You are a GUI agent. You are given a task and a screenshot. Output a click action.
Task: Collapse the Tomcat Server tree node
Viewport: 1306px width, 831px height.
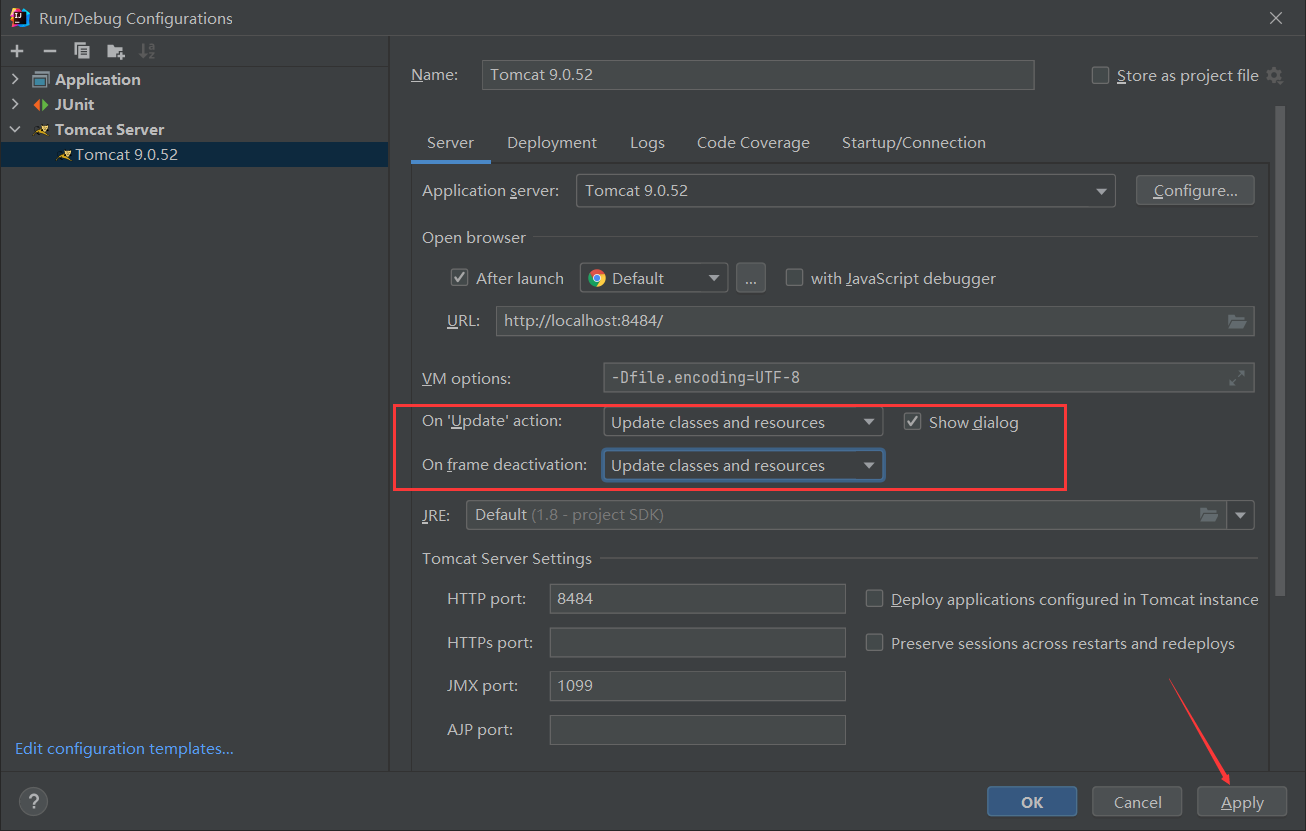tap(15, 129)
